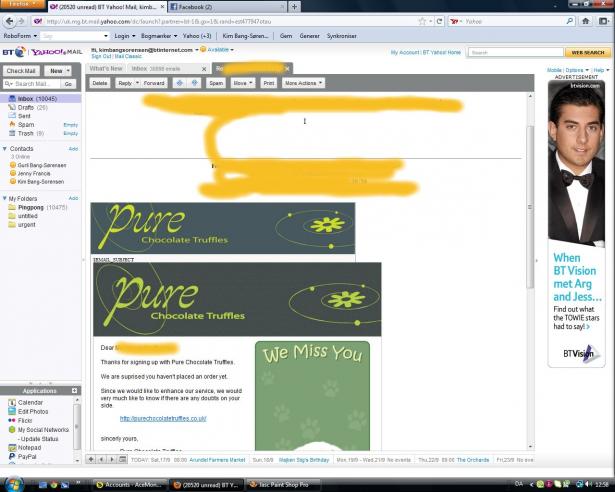Bookmark page using the star icon
Image resolution: width=615 pixels, height=492 pixels.
(x=422, y=21)
